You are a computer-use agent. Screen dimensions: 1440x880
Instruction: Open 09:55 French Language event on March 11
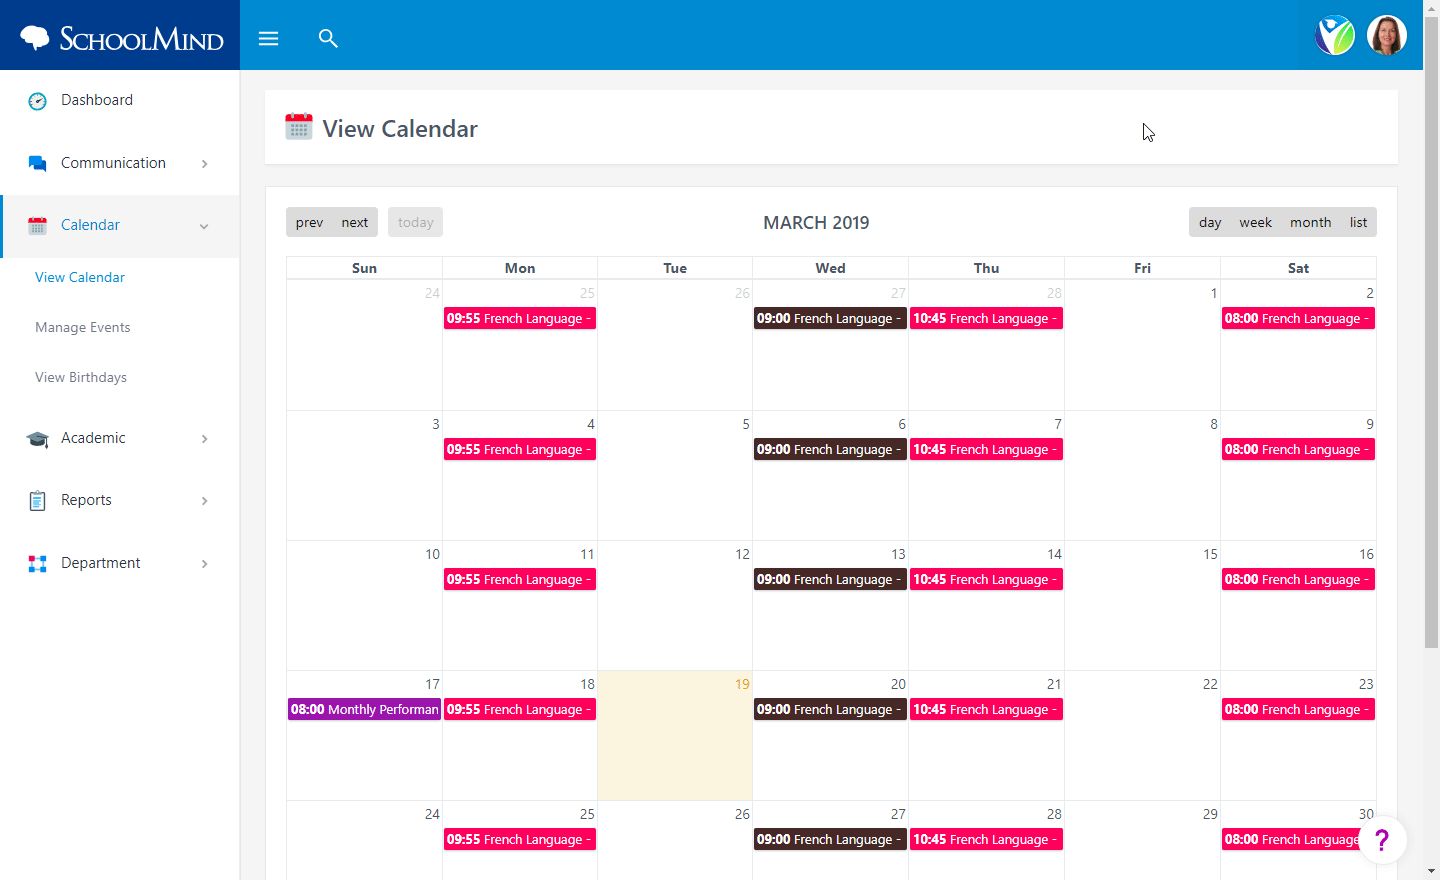point(520,579)
